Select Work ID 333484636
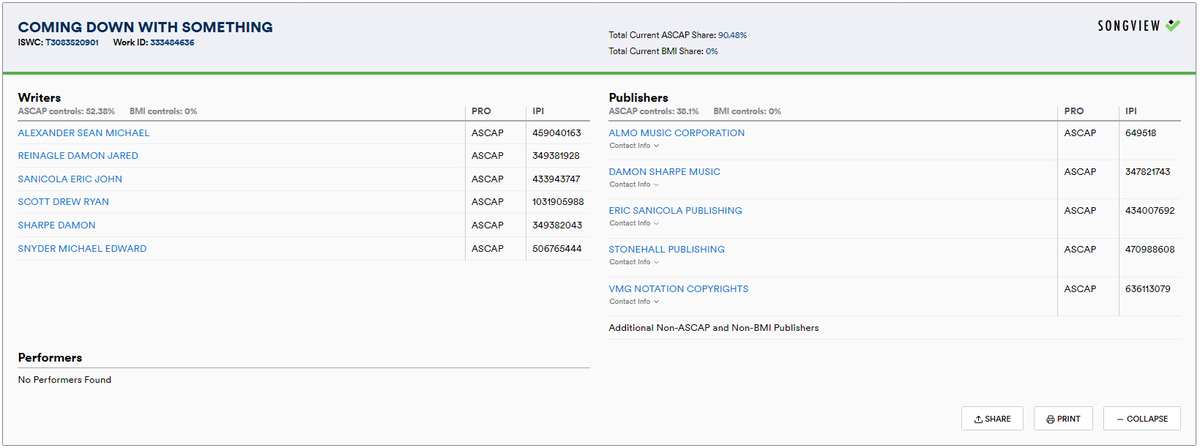This screenshot has height=448, width=1200. point(172,43)
